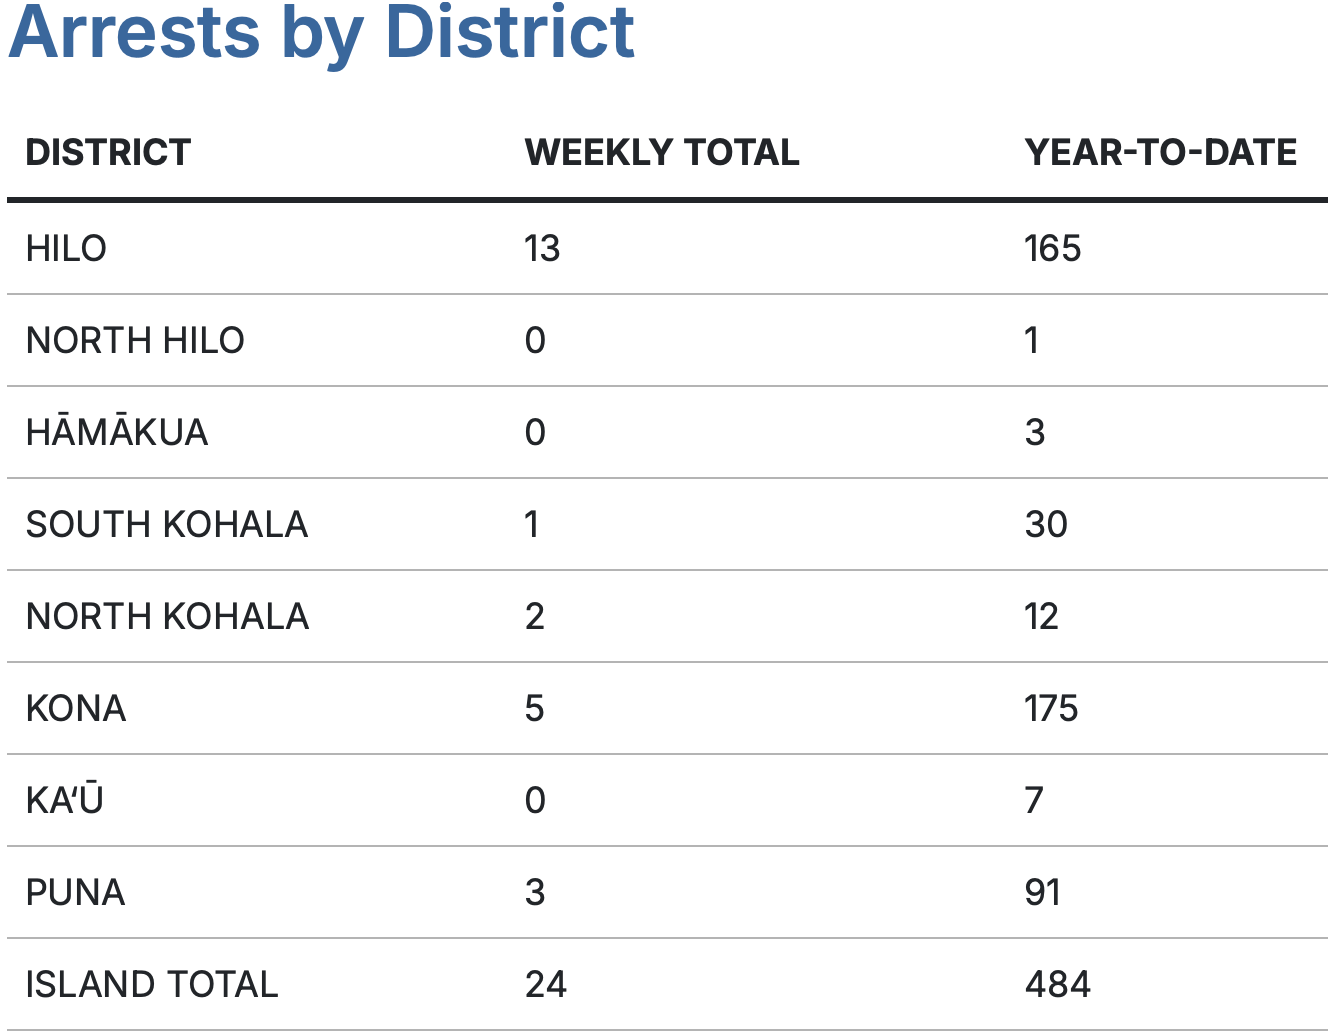Select the NORTH KOHALA district cell
The height and width of the screenshot is (1031, 1328).
click(x=167, y=616)
